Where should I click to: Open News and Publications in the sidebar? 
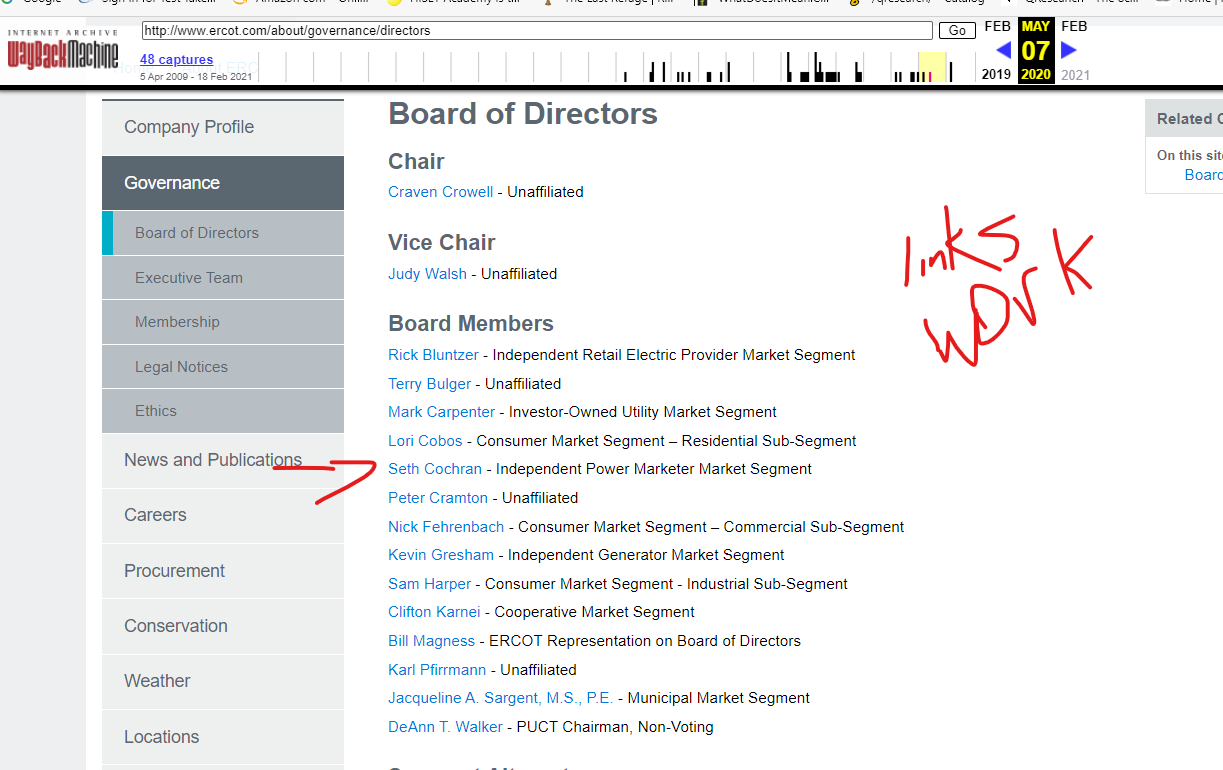(223, 460)
